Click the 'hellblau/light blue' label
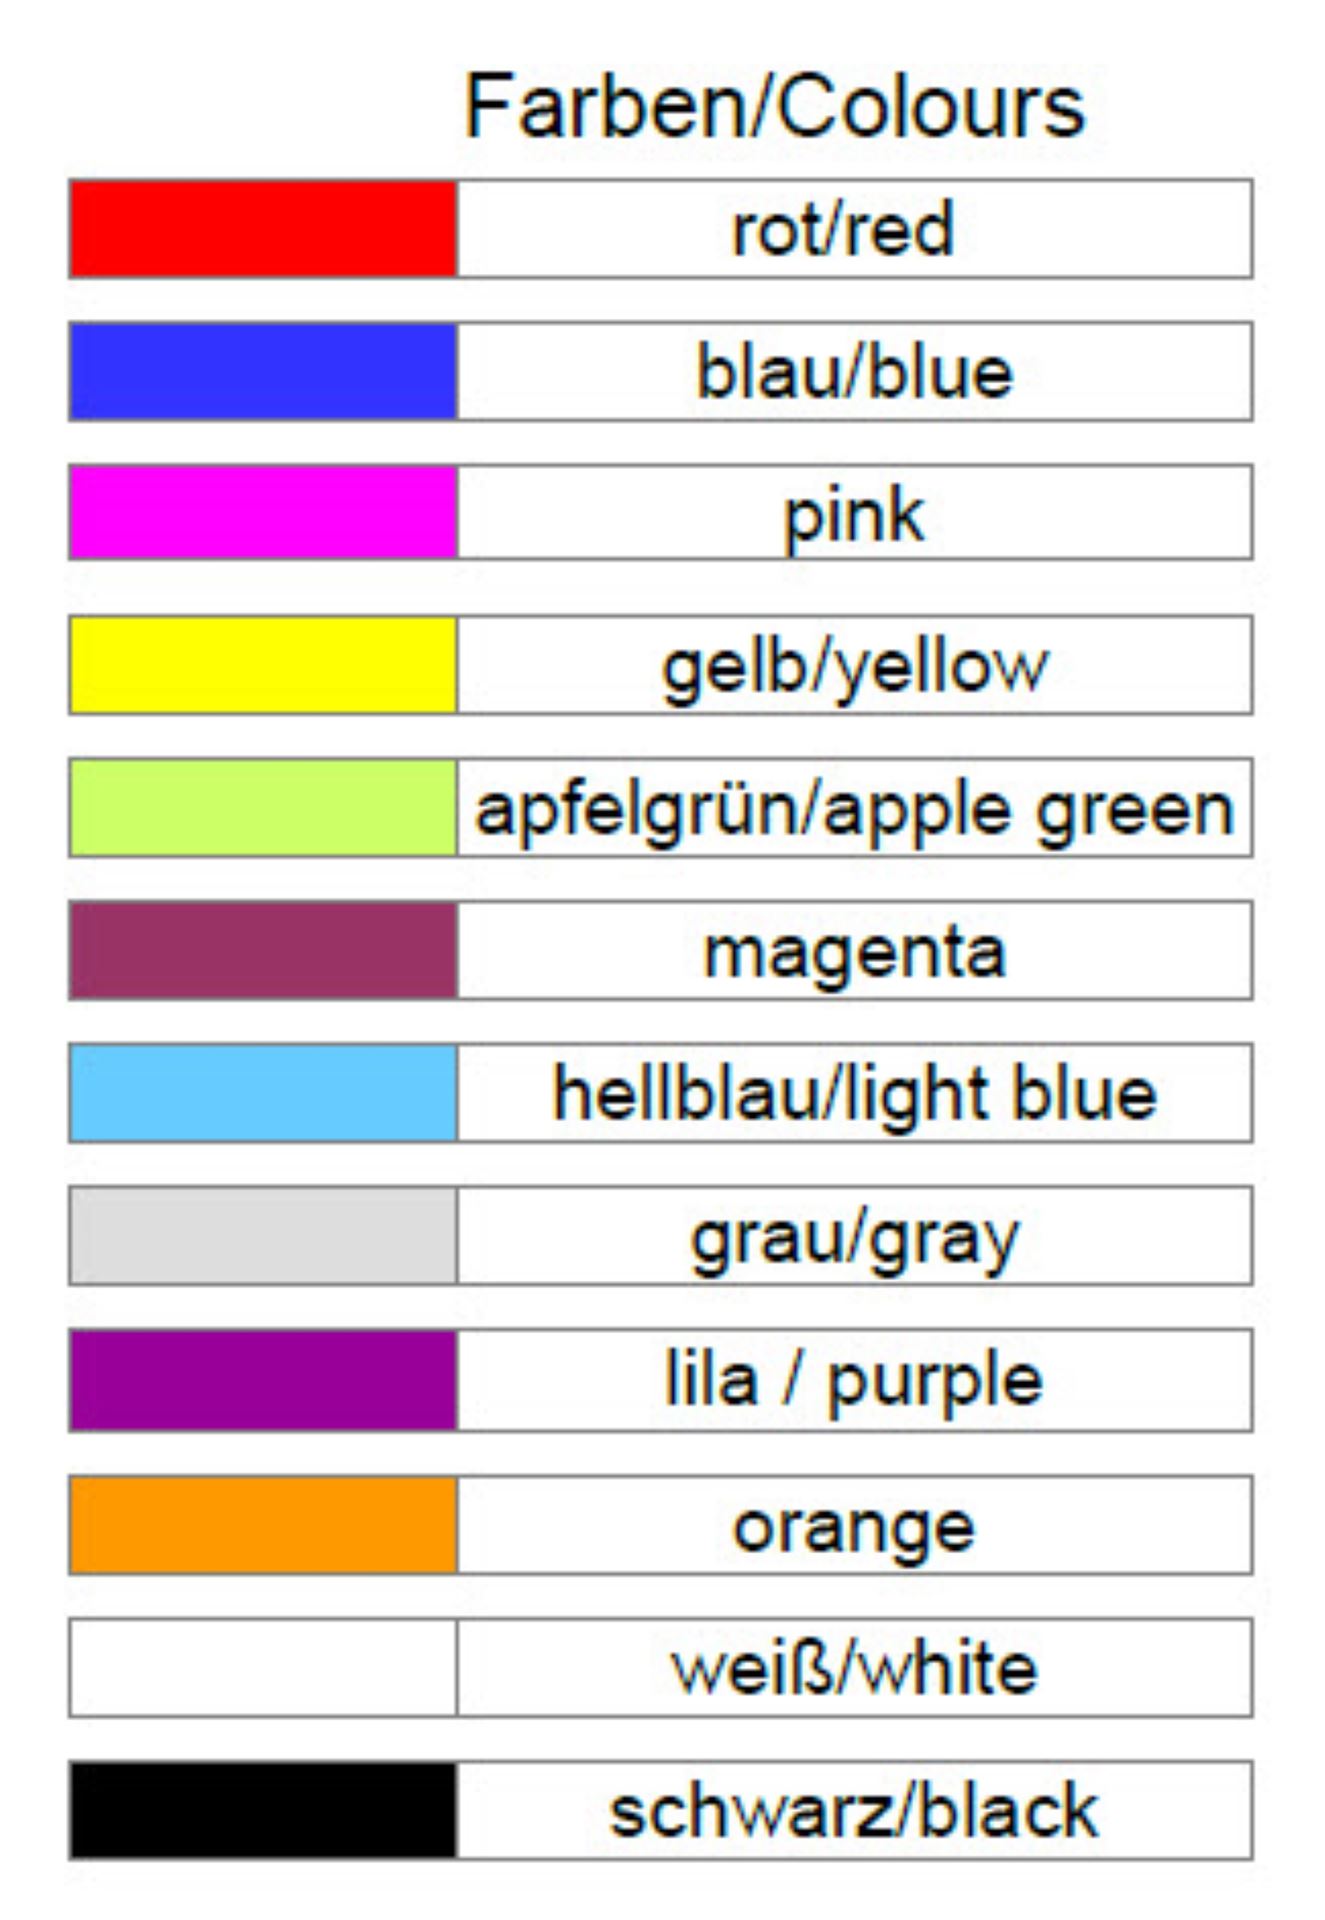The image size is (1325, 1920). coord(855,1095)
